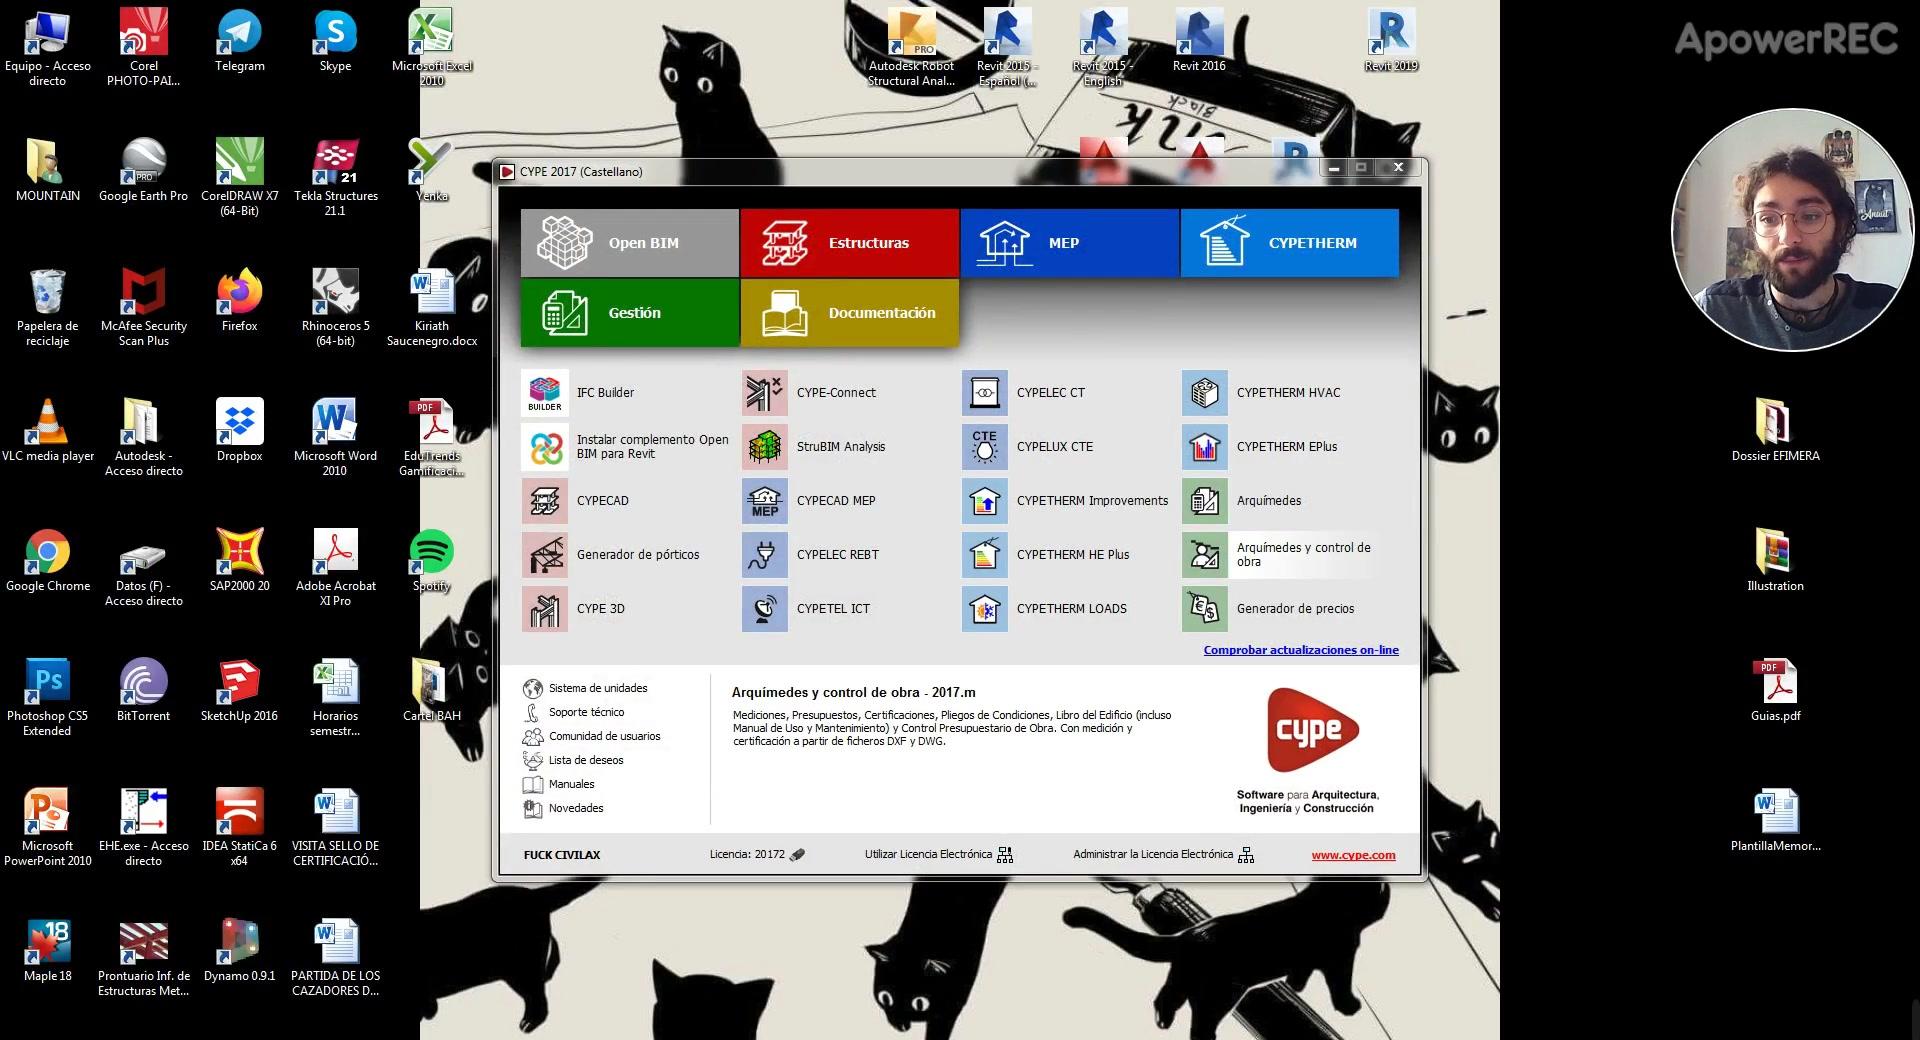Launch CYPETHERM LOADS icon
This screenshot has height=1040, width=1920.
click(985, 609)
